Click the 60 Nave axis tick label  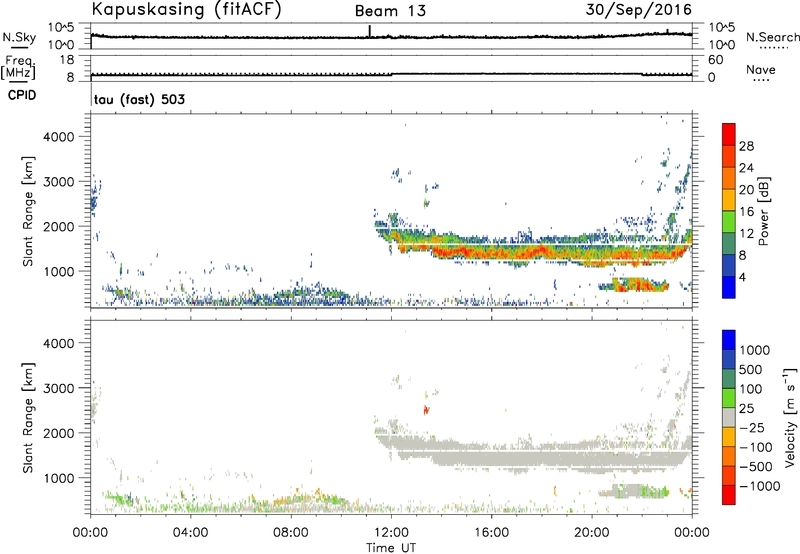pos(715,60)
